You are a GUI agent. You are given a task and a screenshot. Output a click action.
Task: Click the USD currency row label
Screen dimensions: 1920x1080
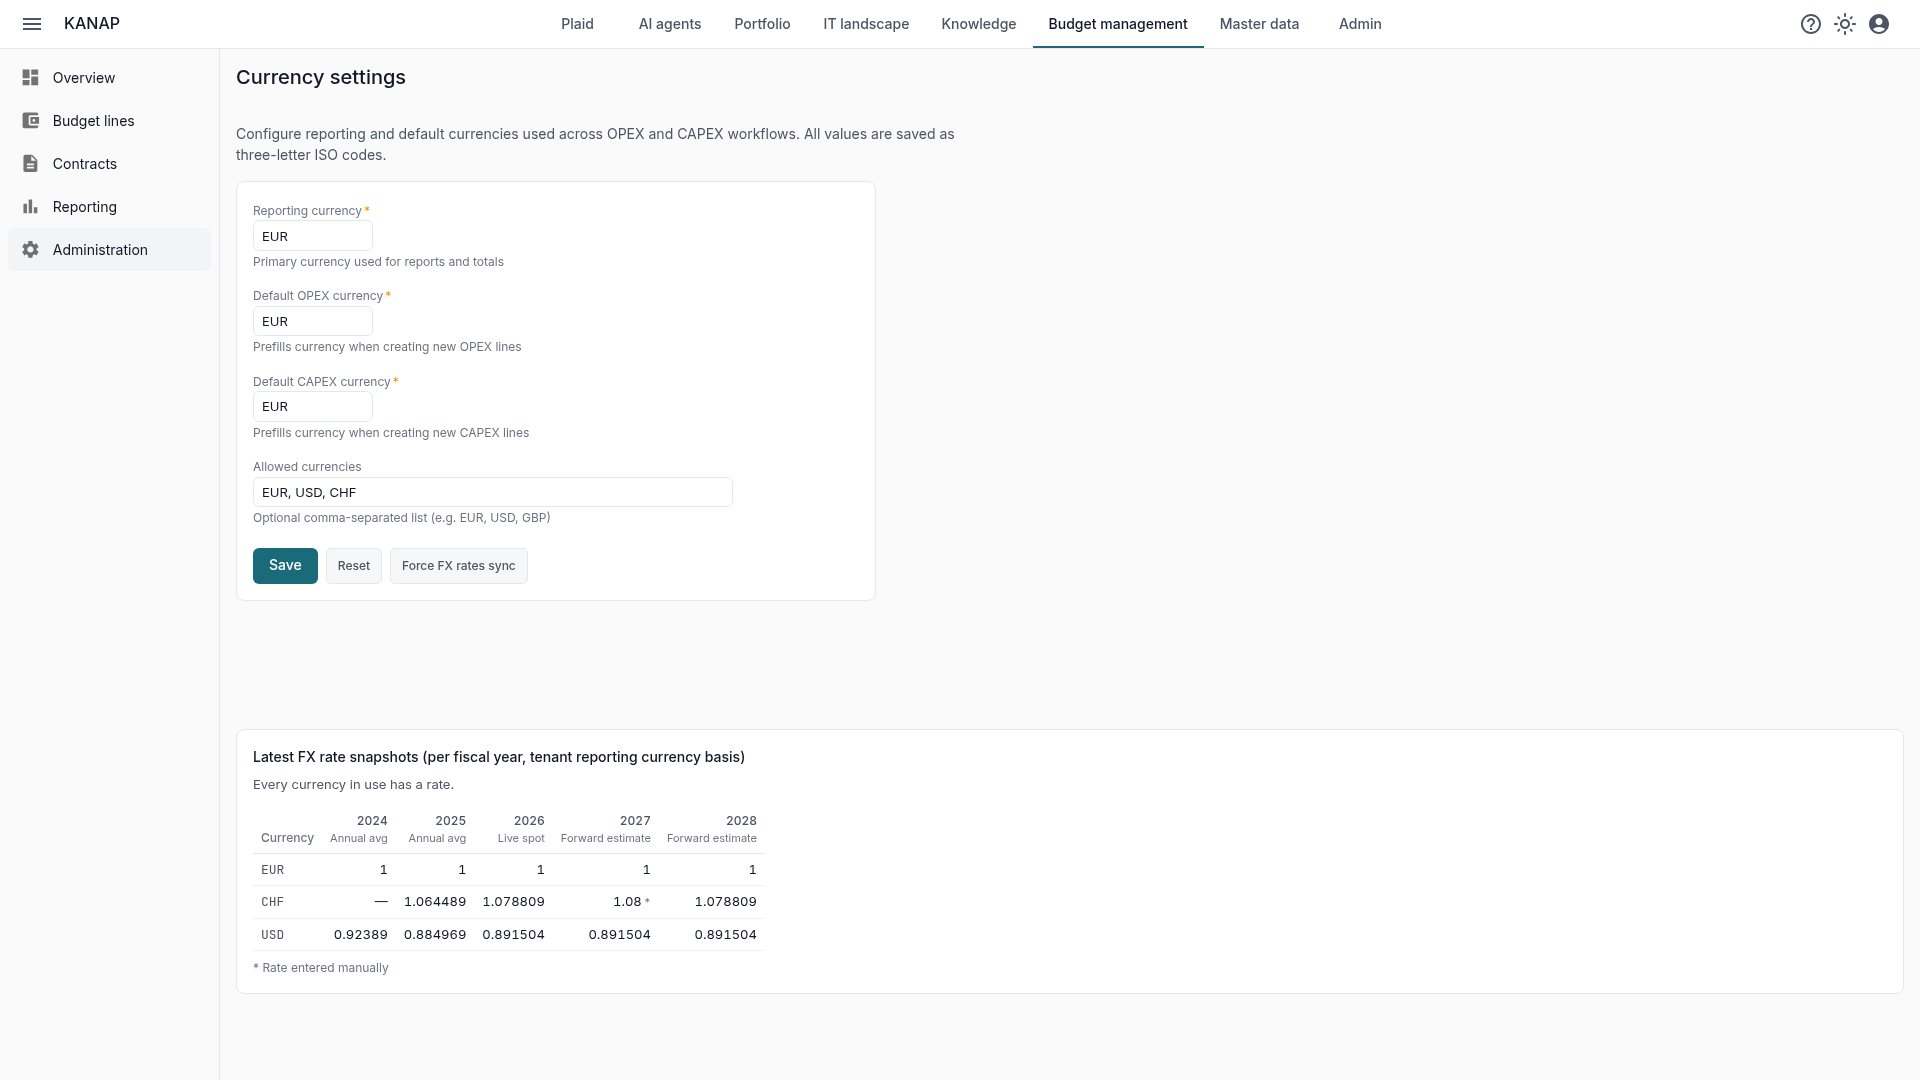click(273, 935)
